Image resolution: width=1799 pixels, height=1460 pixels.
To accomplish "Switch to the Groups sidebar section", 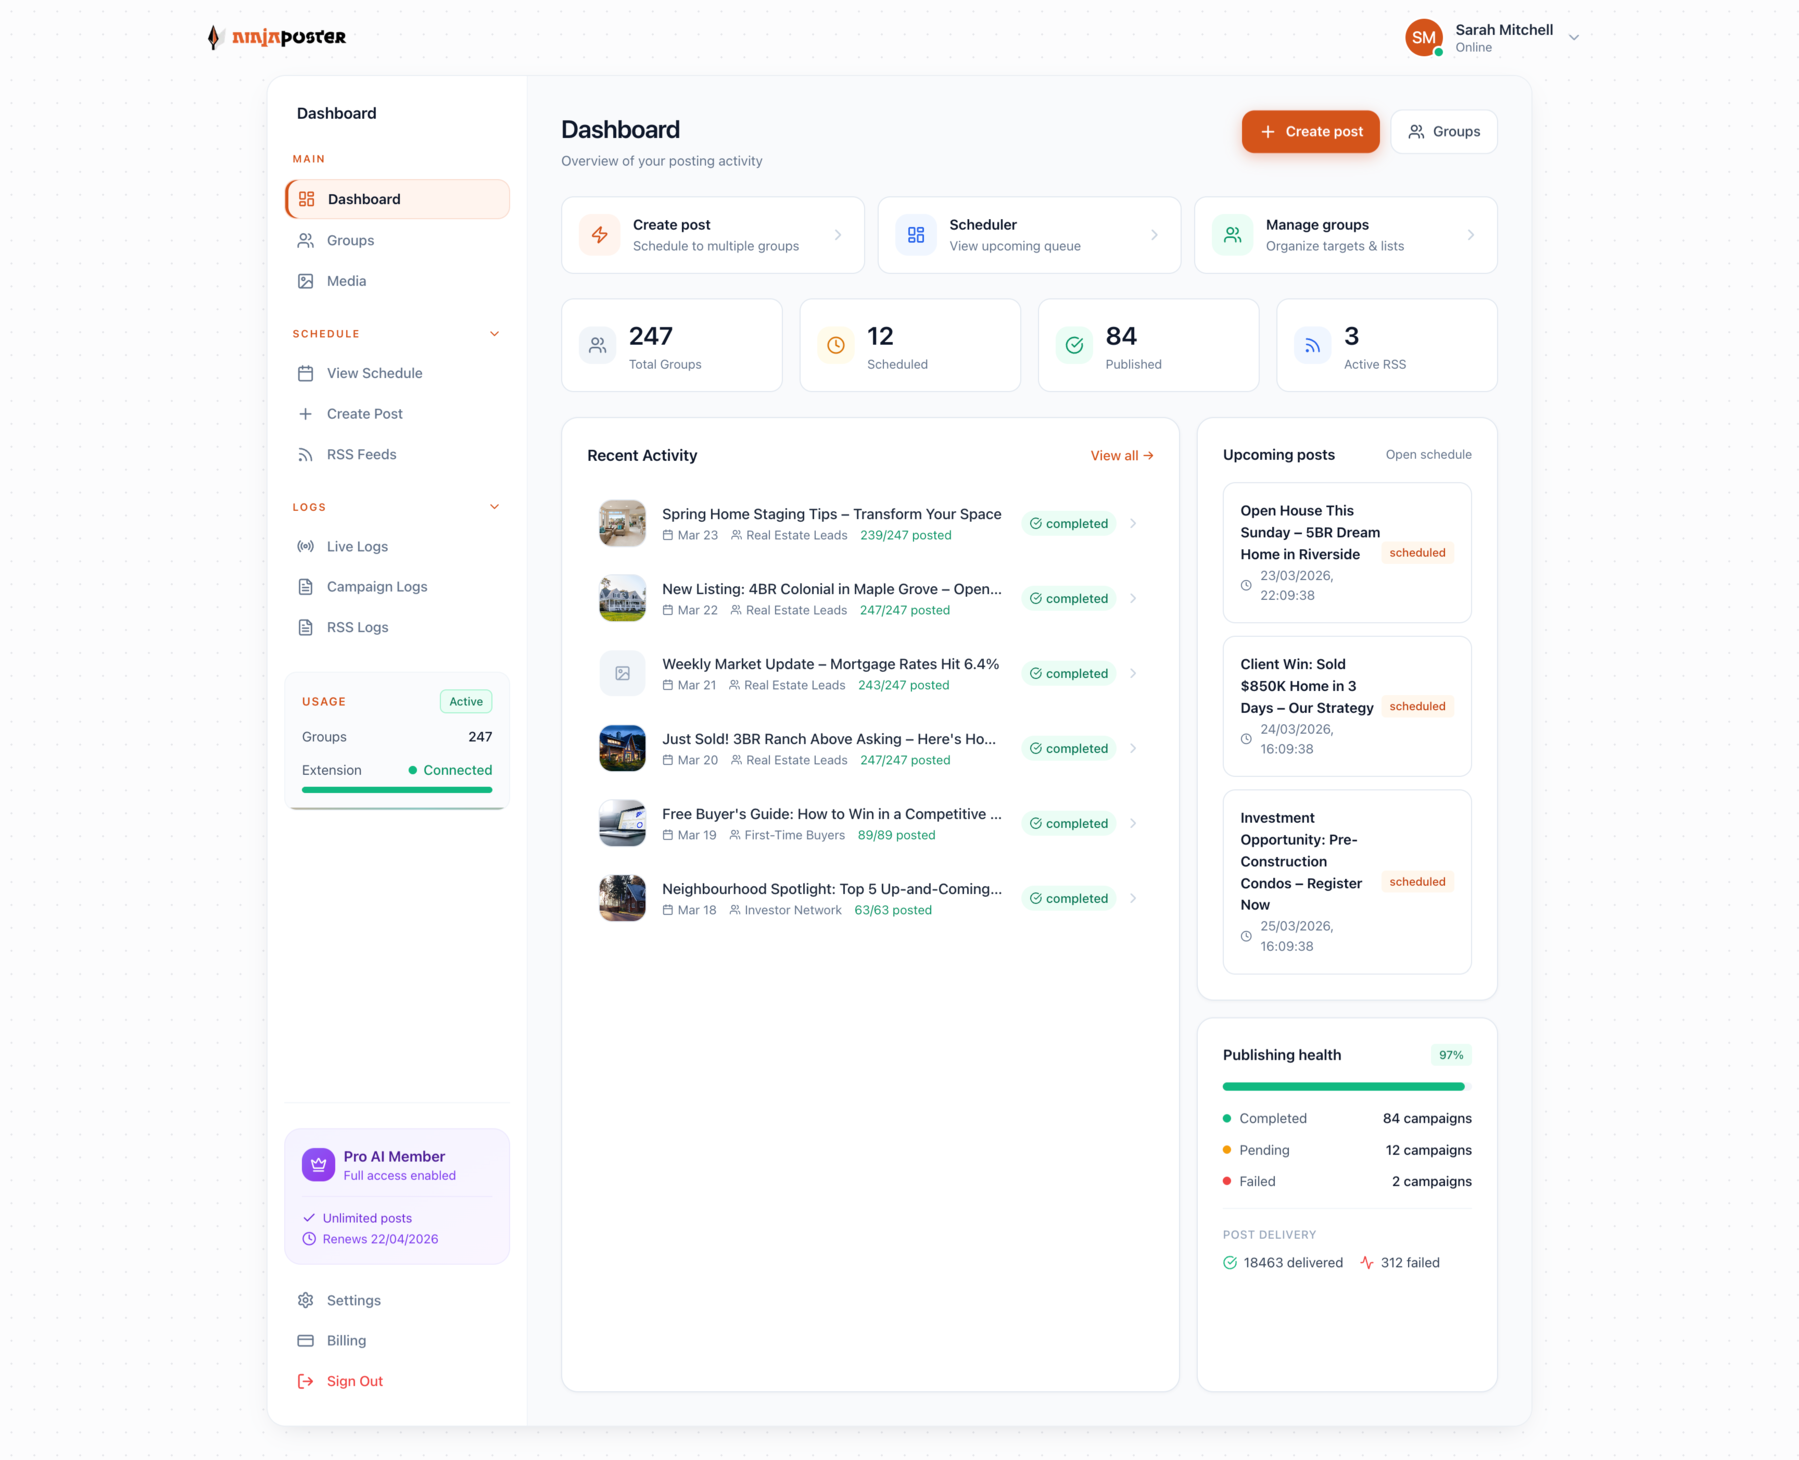I will [349, 240].
